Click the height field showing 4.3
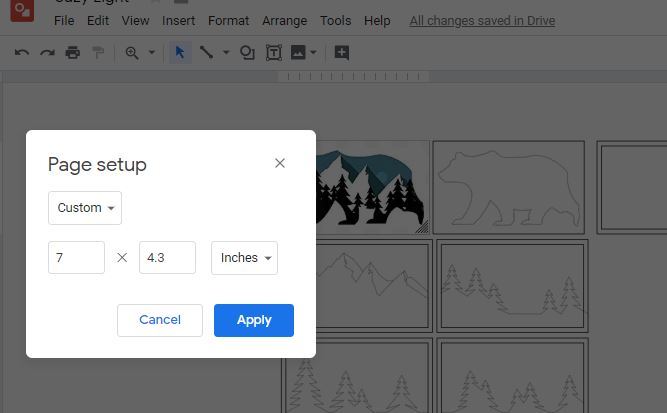Image resolution: width=667 pixels, height=413 pixels. (168, 257)
